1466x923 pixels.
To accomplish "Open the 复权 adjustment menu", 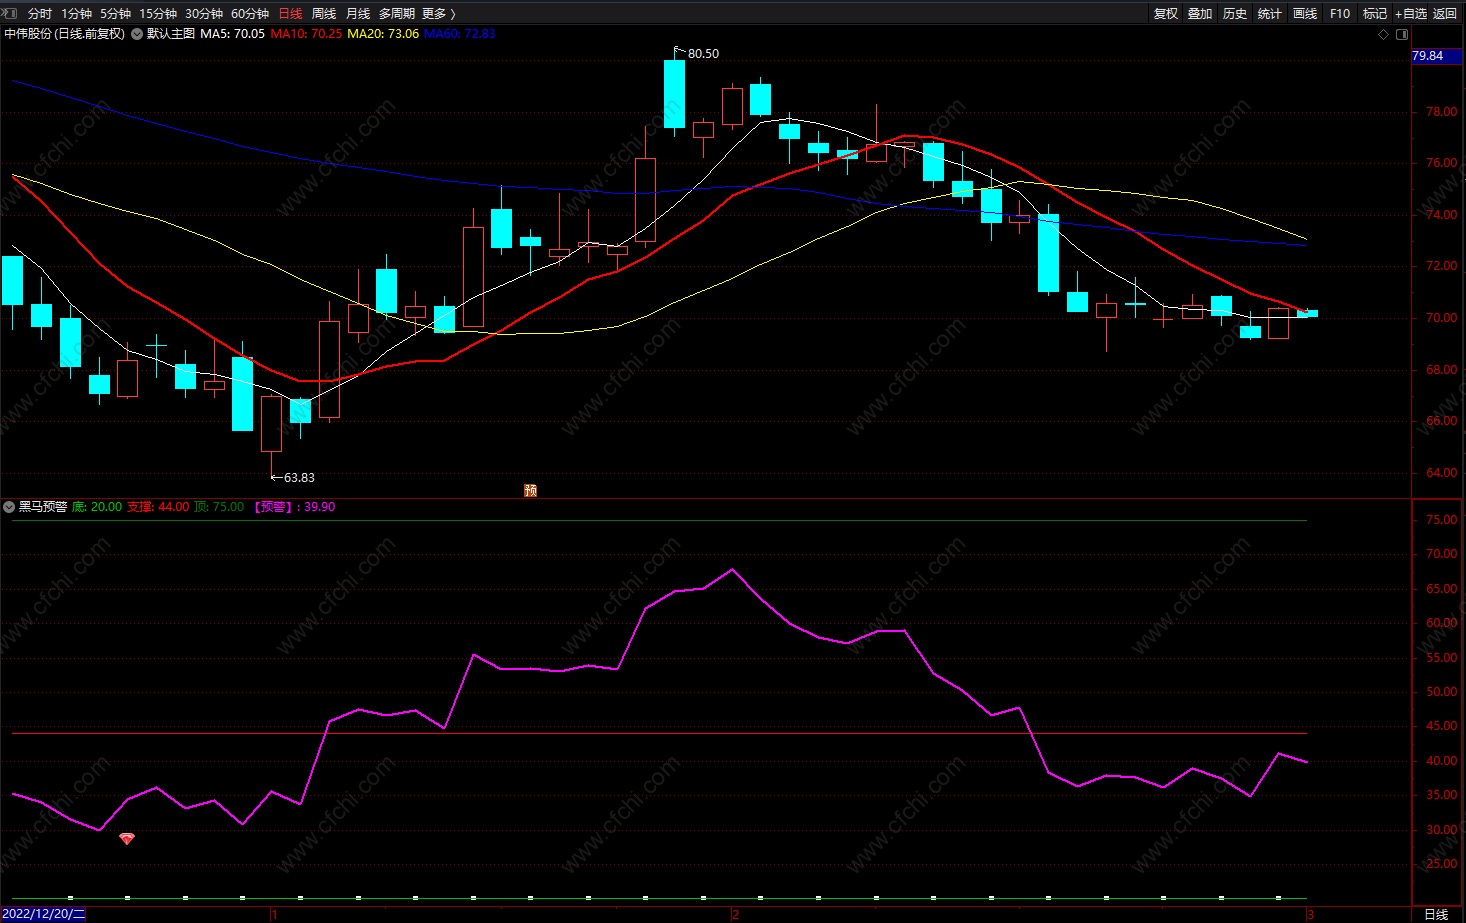I will pos(1166,13).
